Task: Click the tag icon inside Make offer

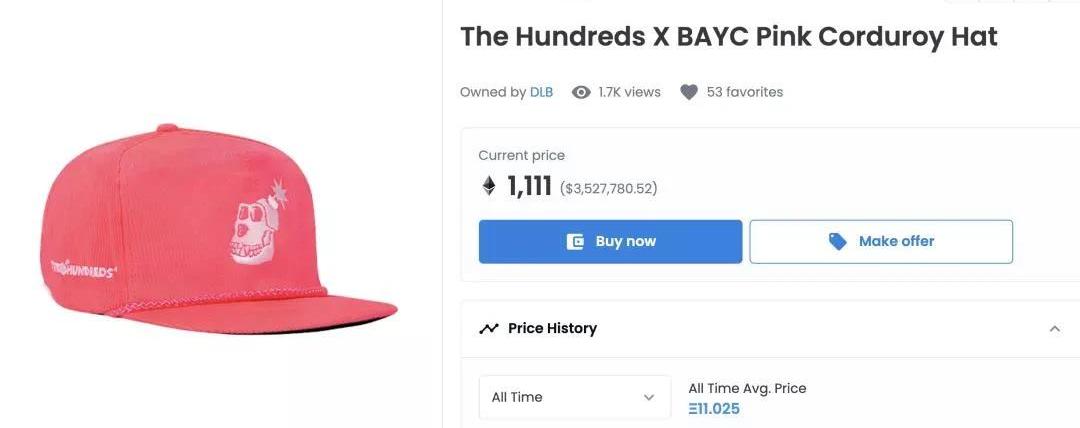Action: click(x=838, y=241)
